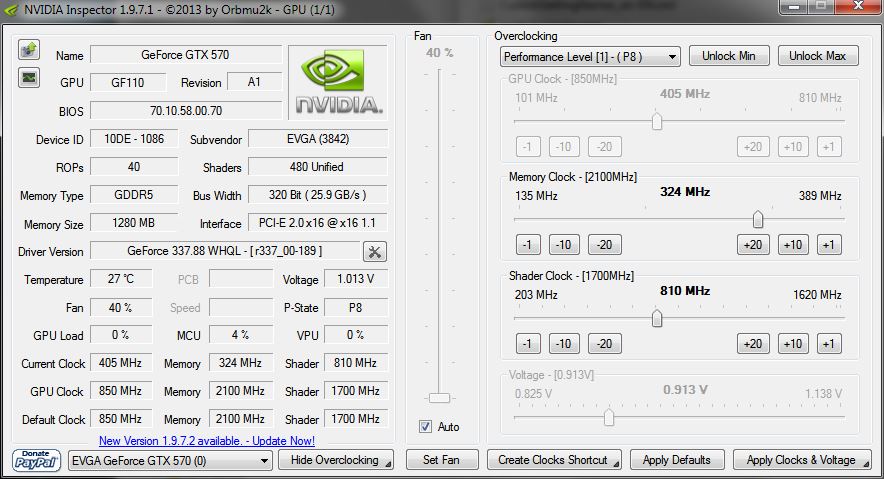Increase Memory Clock with +10 button
This screenshot has width=884, height=479.
[x=793, y=245]
